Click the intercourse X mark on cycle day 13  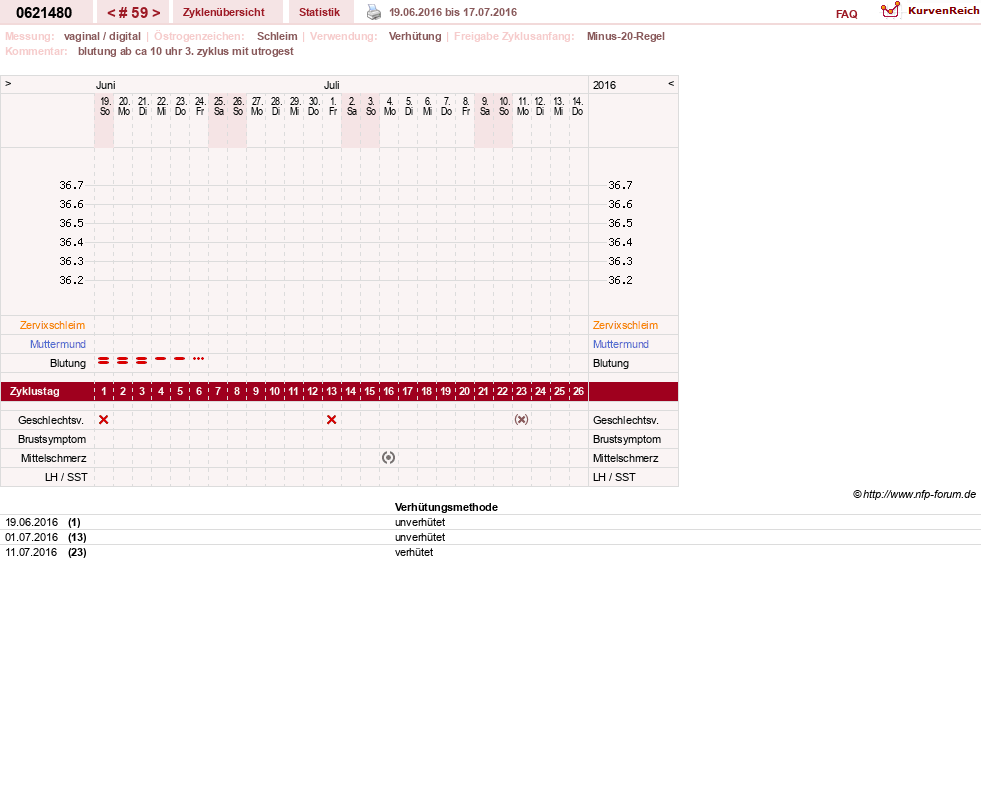pos(332,419)
